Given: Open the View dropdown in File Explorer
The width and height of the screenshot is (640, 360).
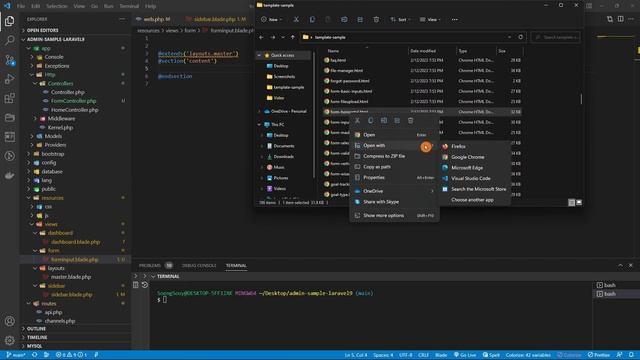Looking at the screenshot, I should pos(430,20).
